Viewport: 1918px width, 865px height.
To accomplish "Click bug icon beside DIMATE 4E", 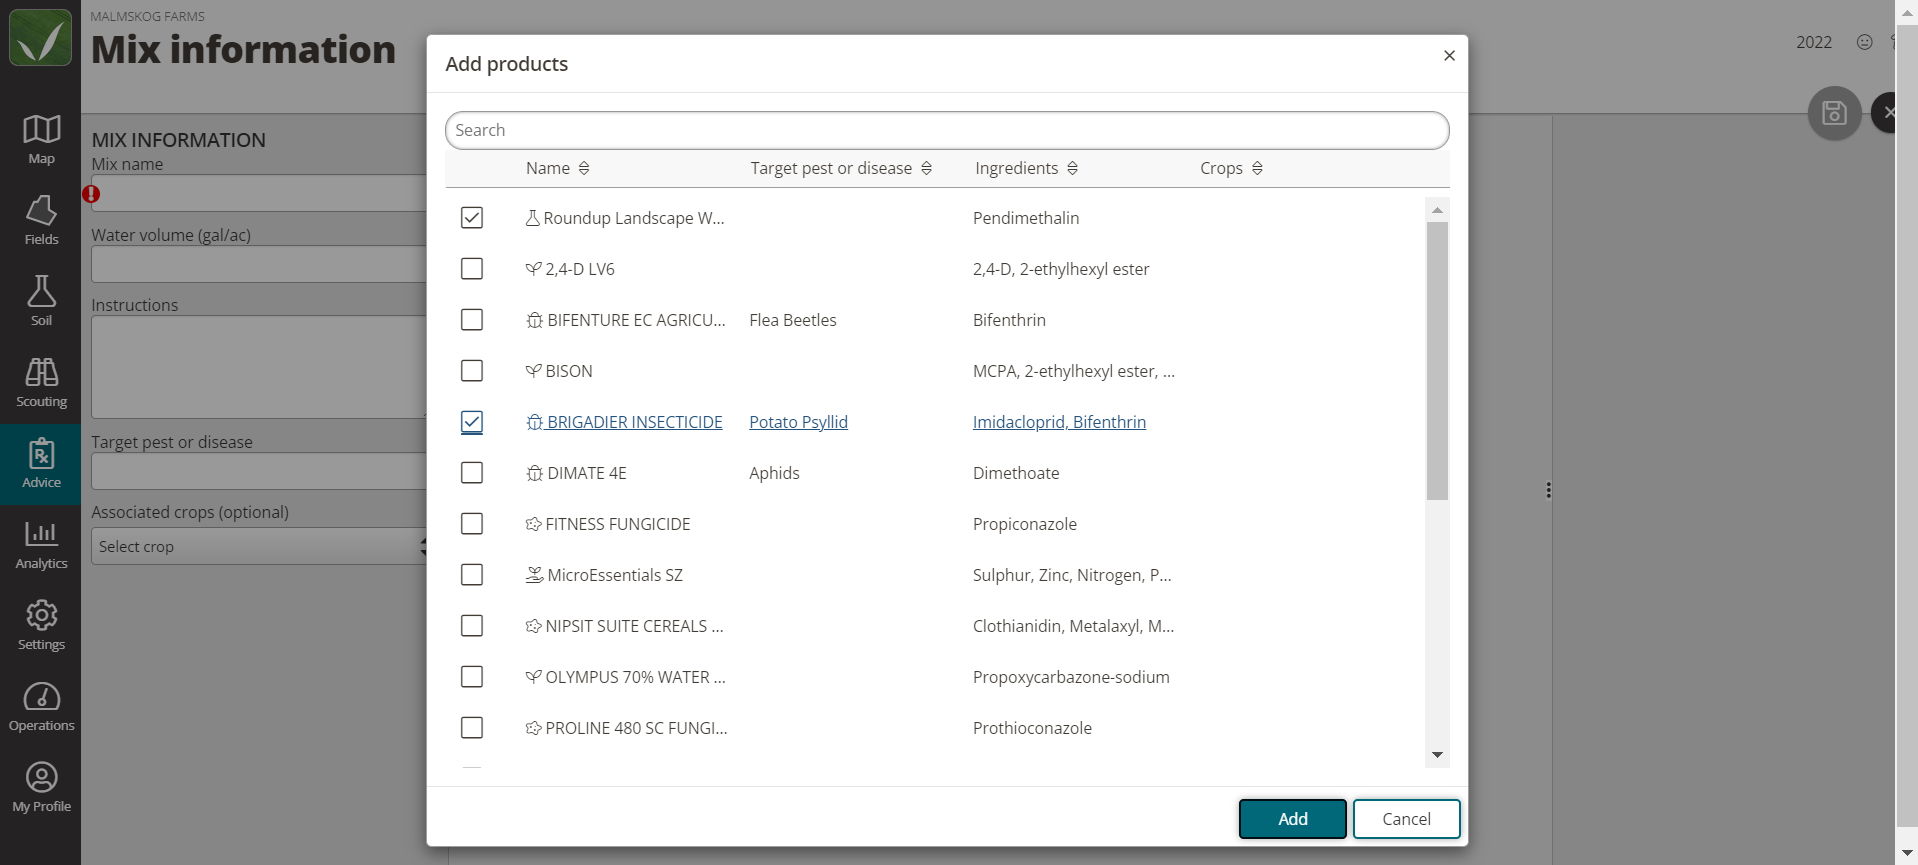I will [535, 473].
